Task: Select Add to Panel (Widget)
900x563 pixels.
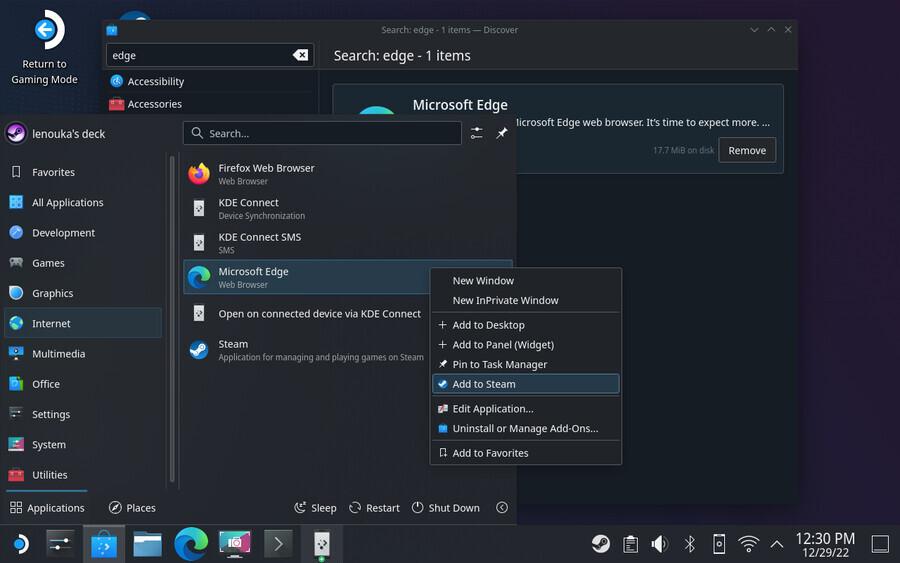Action: pos(526,344)
